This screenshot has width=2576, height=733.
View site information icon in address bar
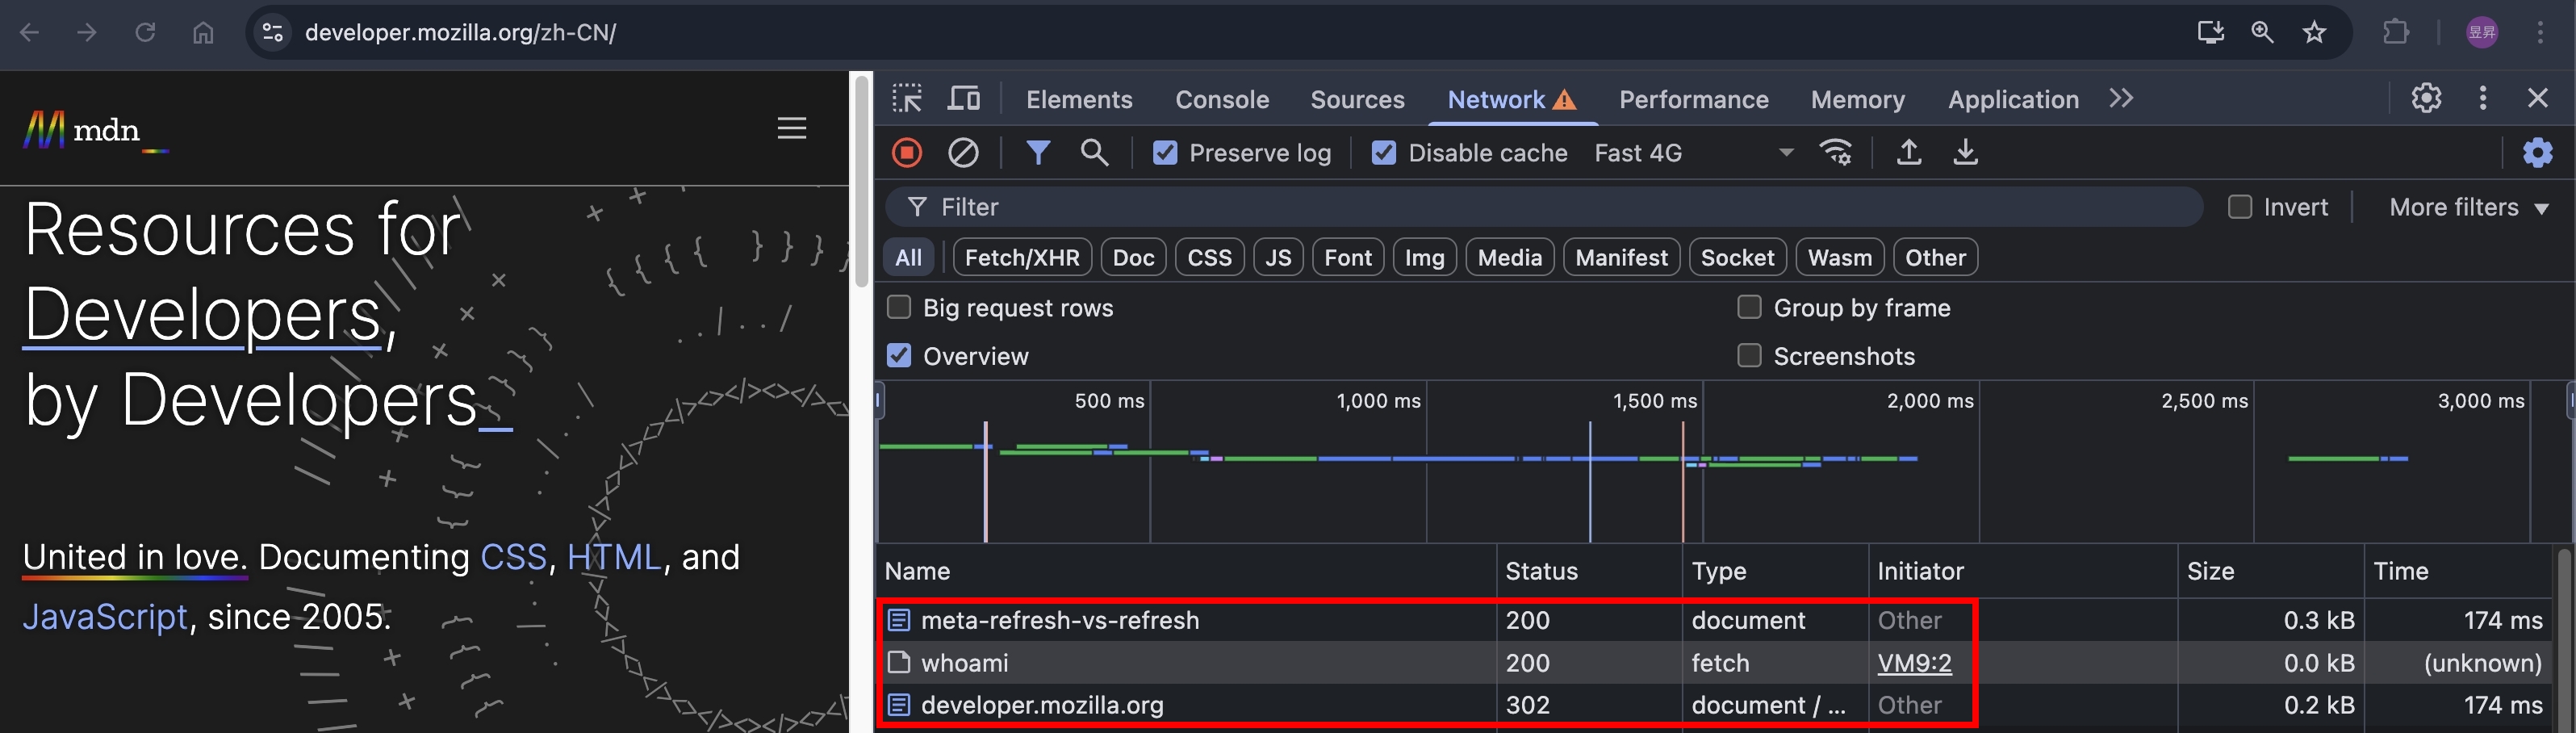tap(273, 33)
